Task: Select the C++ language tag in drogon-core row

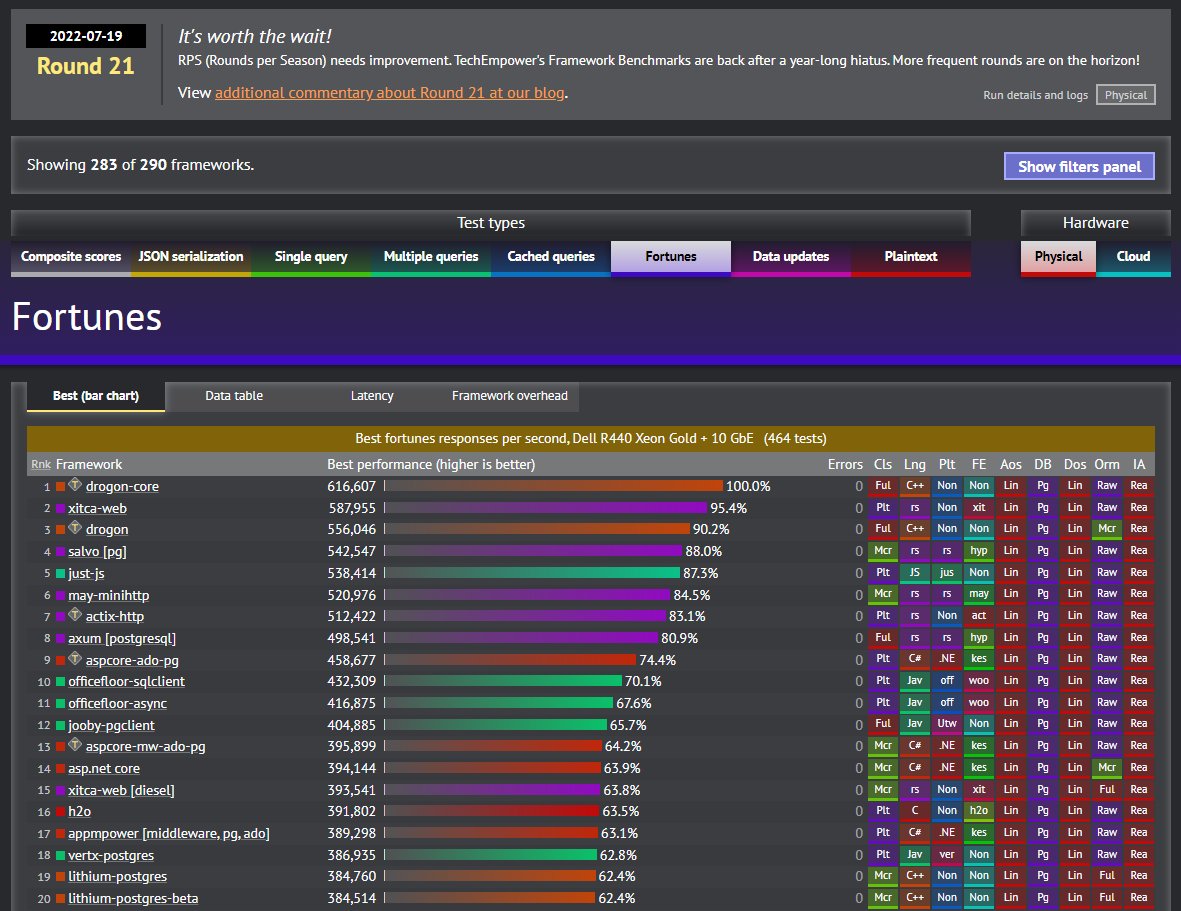Action: point(915,486)
